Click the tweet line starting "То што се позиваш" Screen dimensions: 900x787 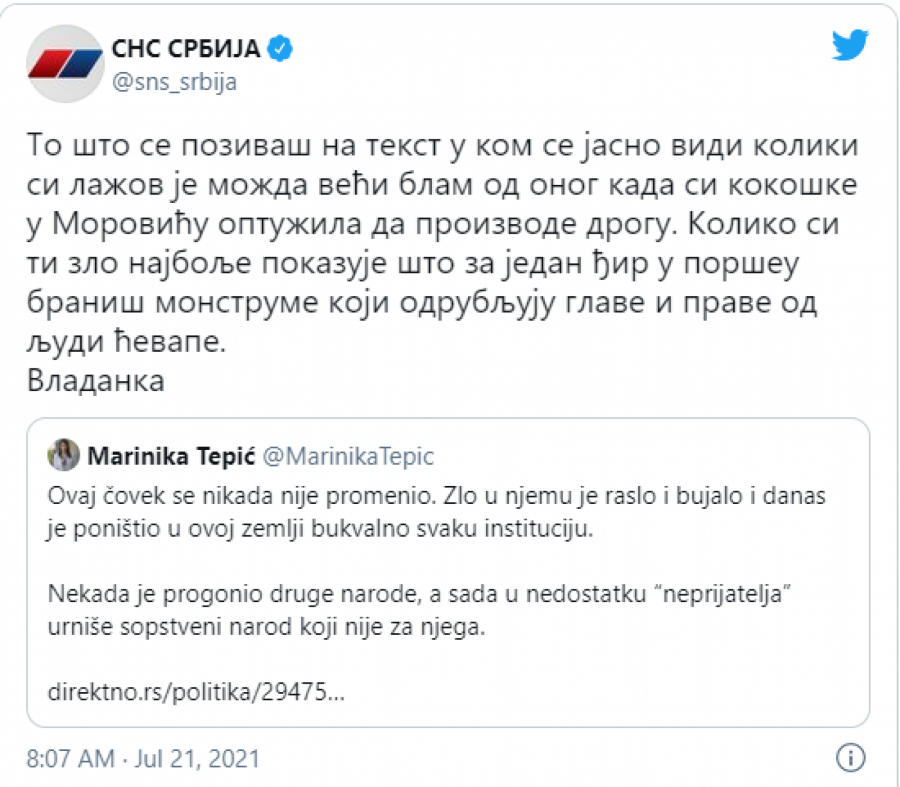point(440,148)
